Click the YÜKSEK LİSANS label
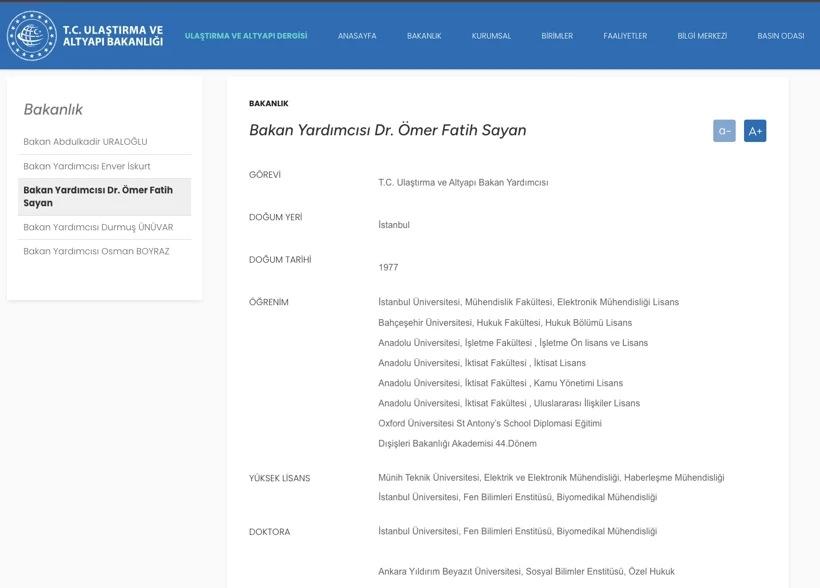This screenshot has width=820, height=588. (x=280, y=478)
